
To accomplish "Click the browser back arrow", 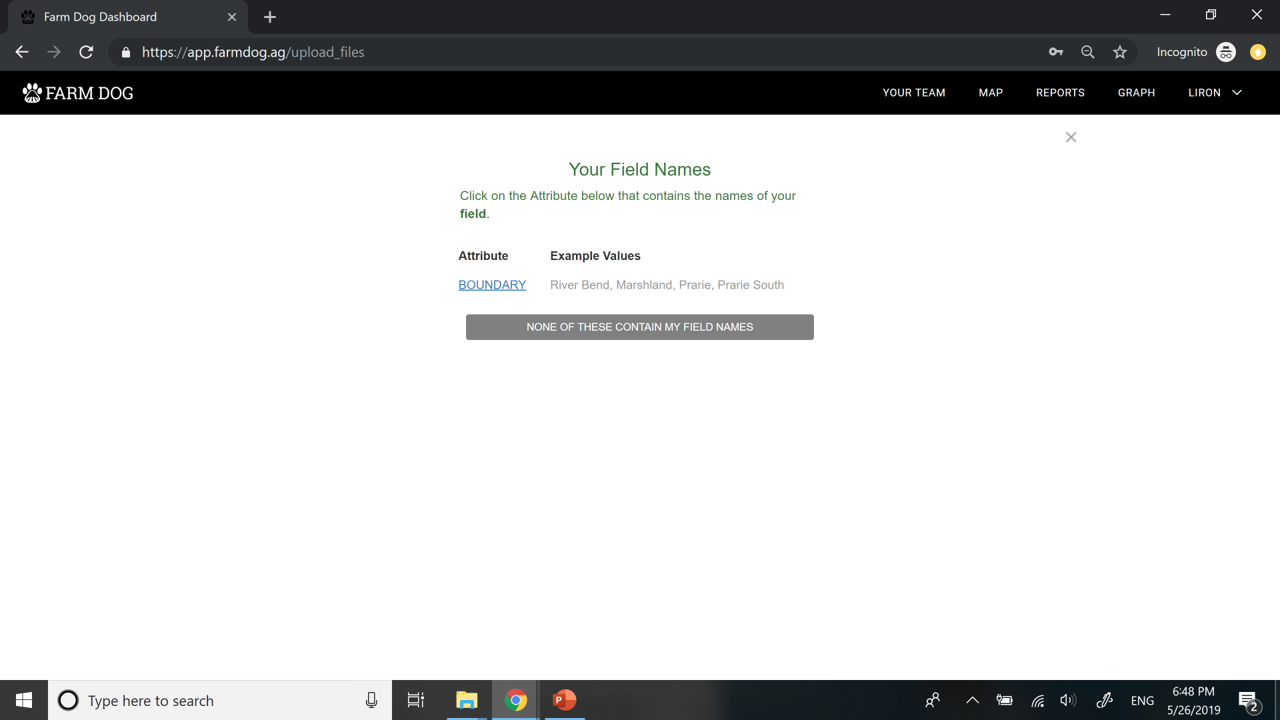I will 22,52.
